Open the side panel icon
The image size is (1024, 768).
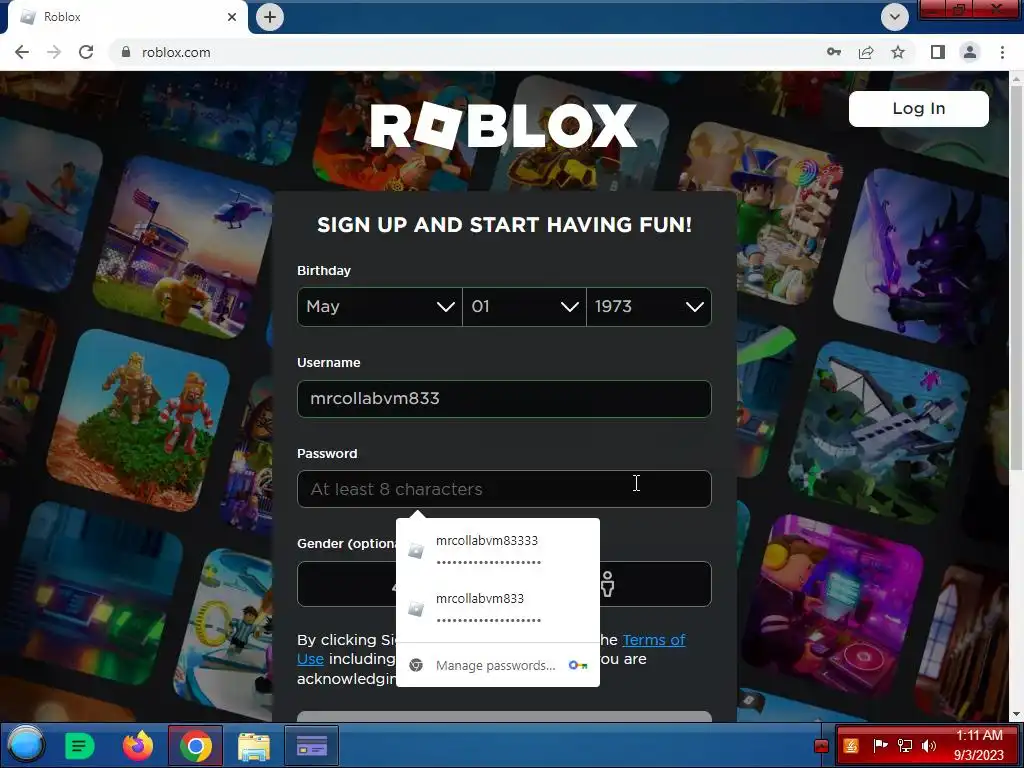click(x=938, y=52)
